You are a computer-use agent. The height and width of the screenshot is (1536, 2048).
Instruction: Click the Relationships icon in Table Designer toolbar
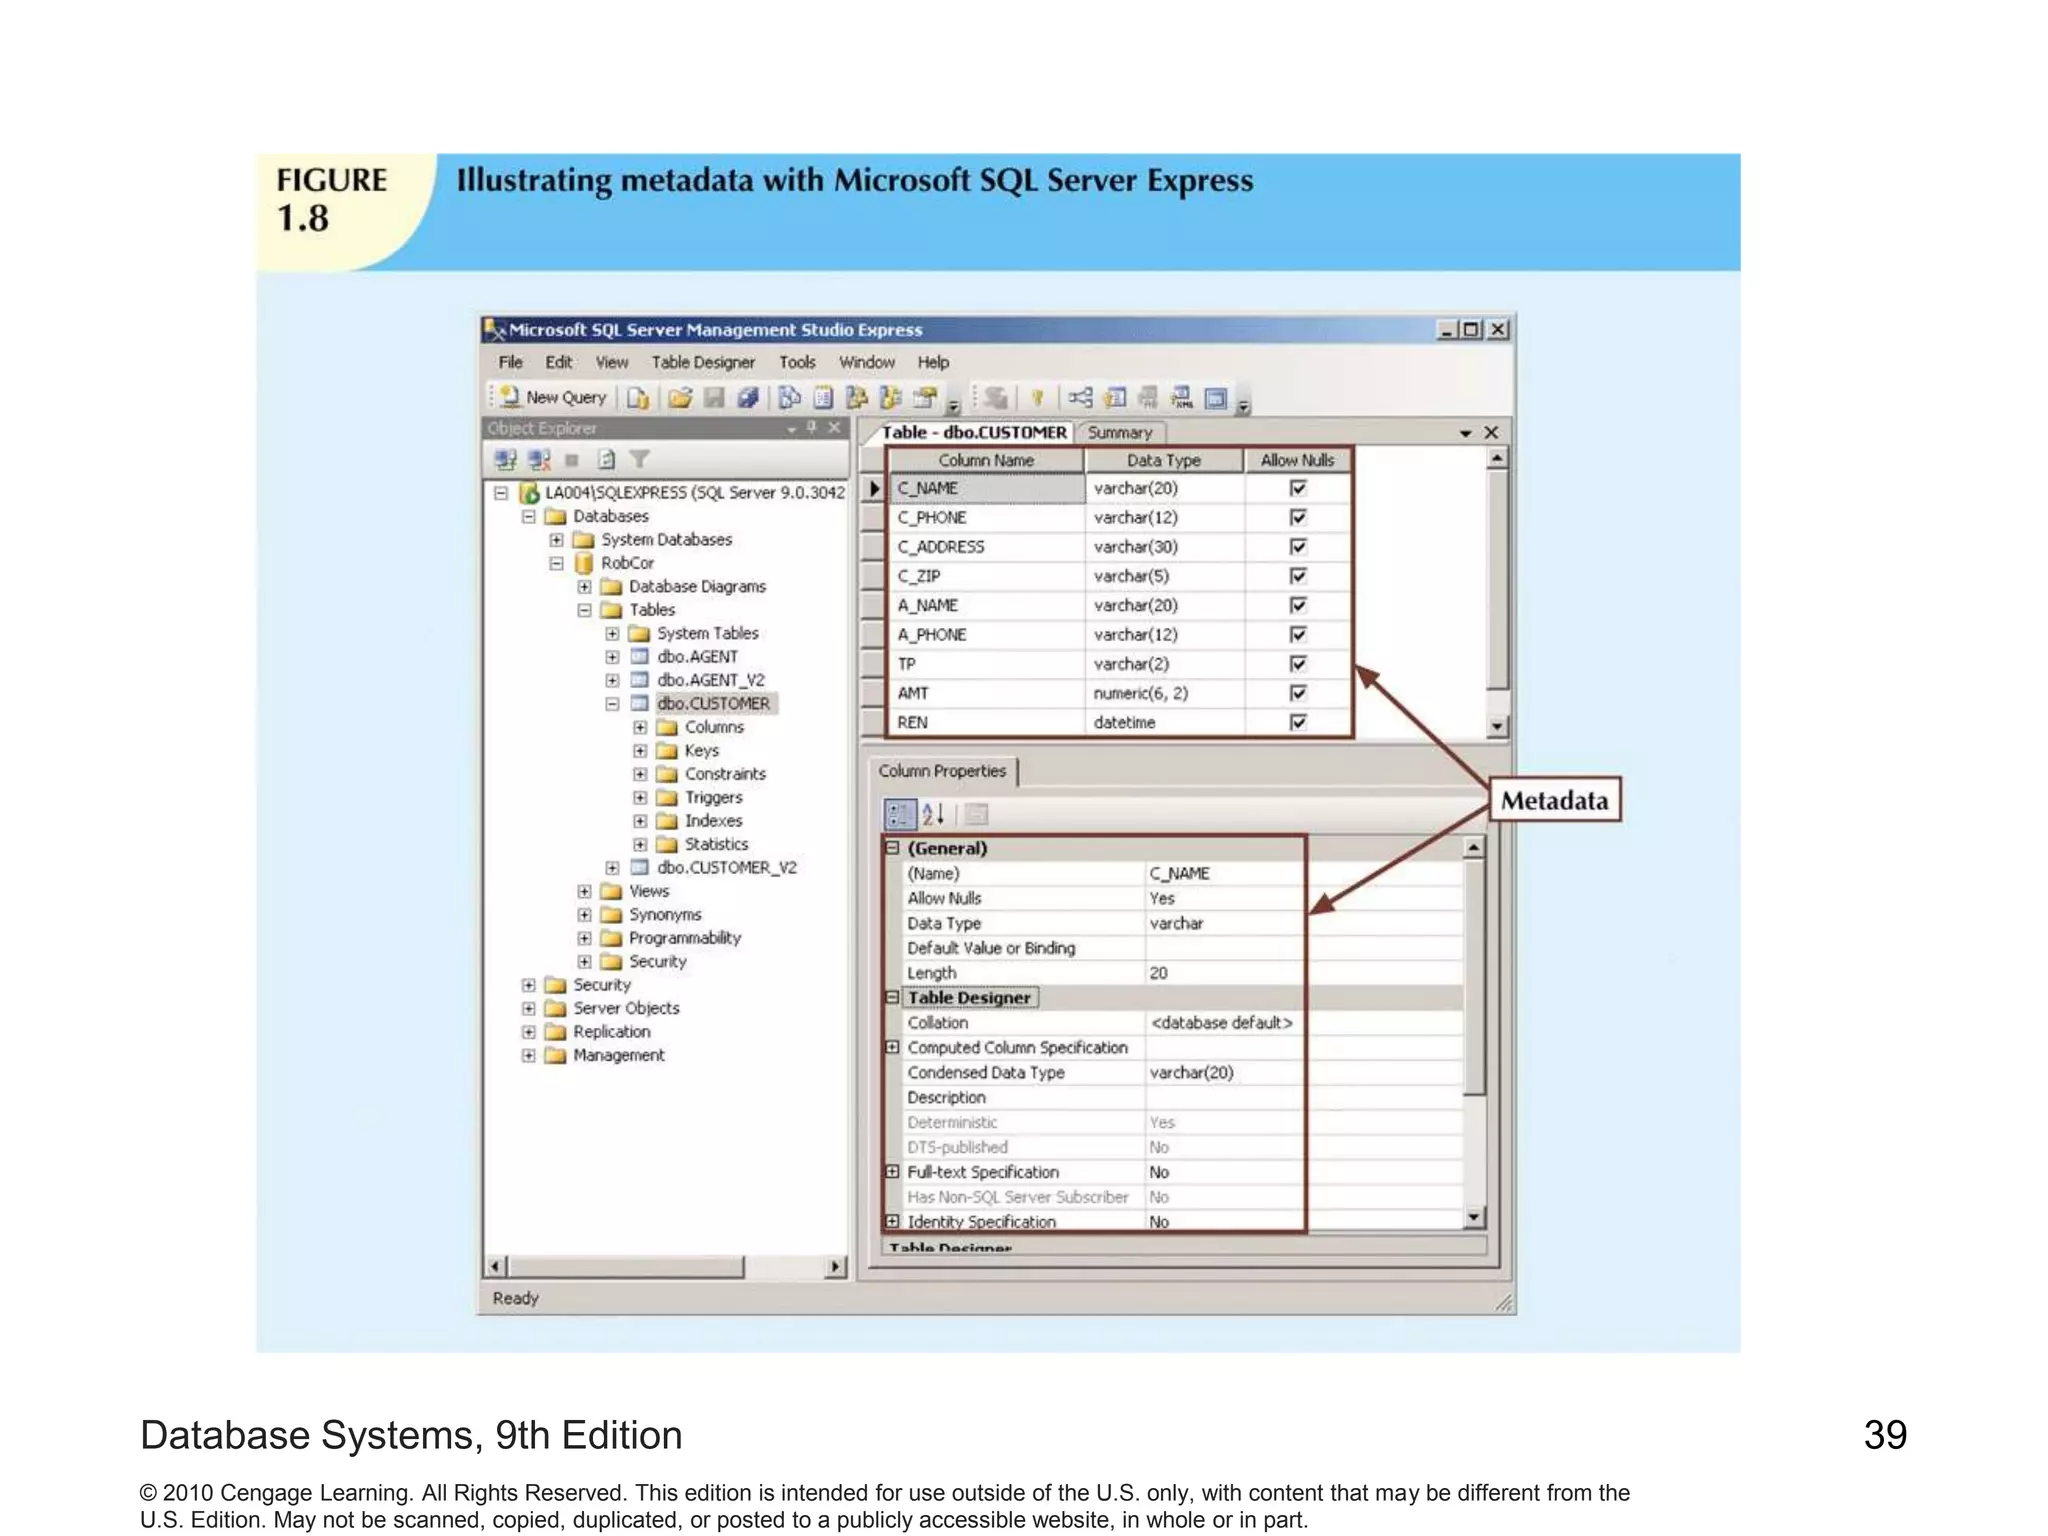(1080, 398)
